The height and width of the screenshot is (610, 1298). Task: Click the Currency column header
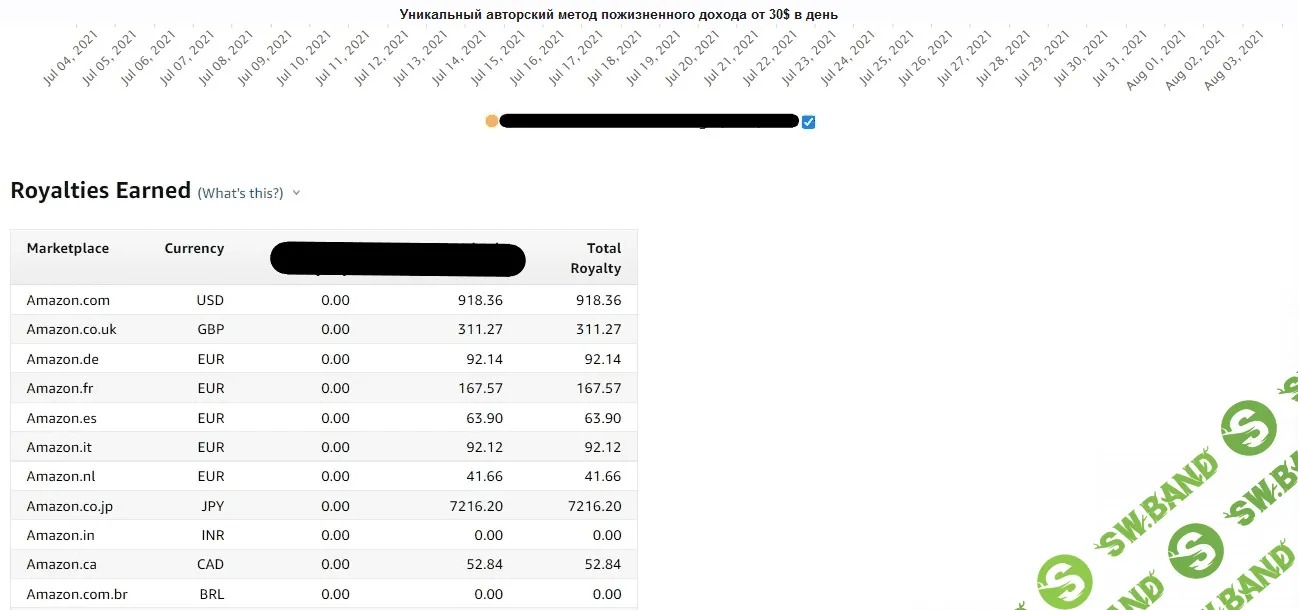194,248
